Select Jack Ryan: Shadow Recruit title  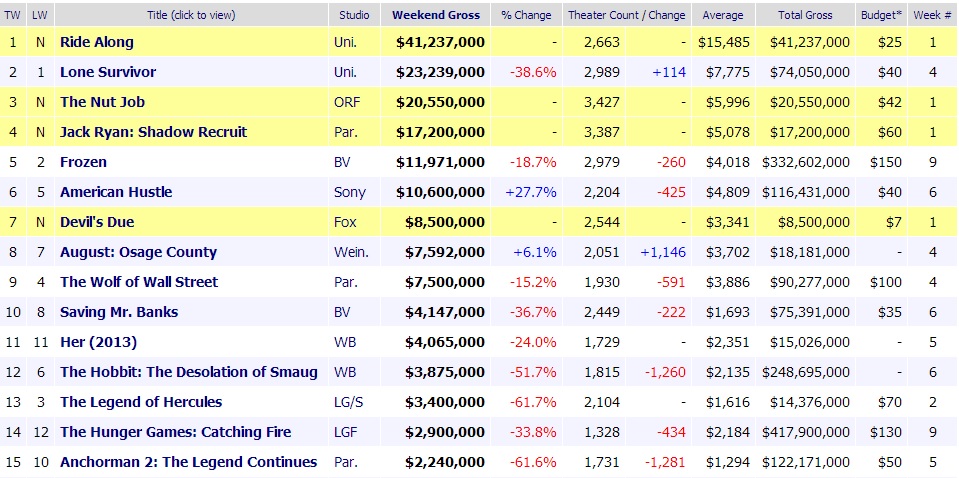point(153,132)
